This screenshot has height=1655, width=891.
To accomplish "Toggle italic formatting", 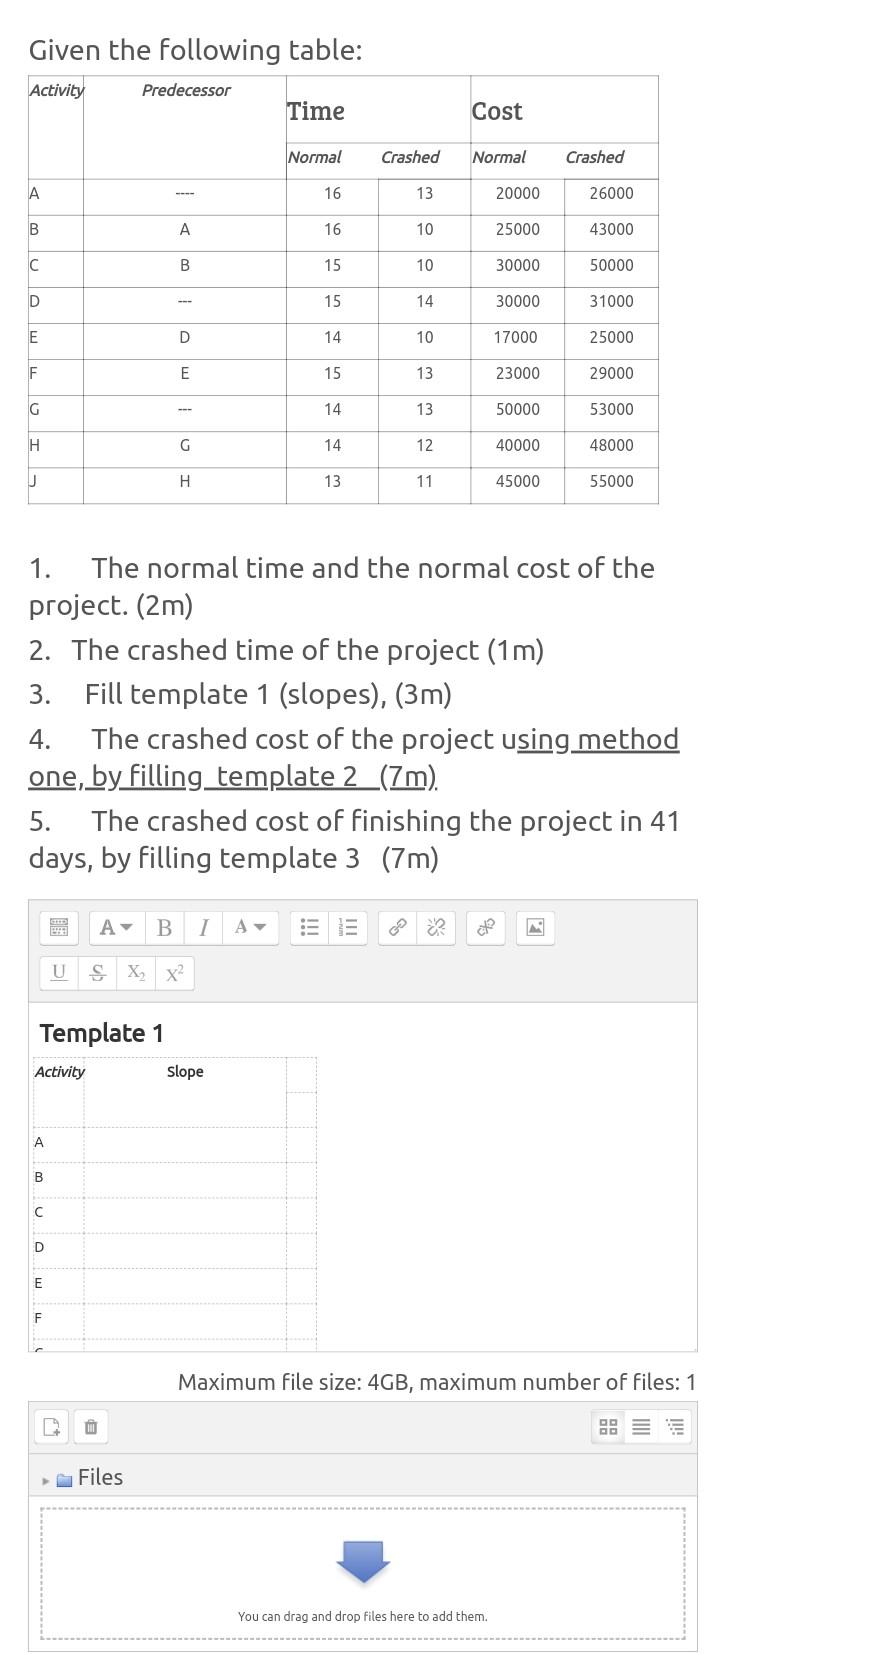I will [x=203, y=927].
